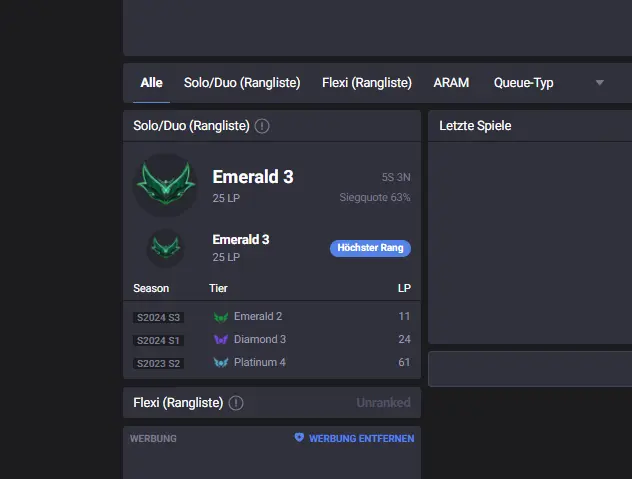Open the Flexi (Rangliste) tab

click(x=367, y=83)
